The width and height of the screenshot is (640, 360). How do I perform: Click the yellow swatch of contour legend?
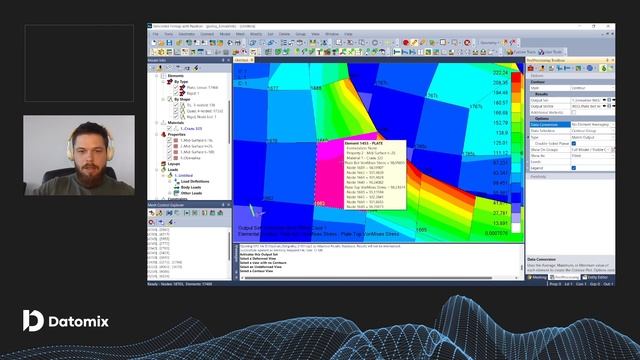coord(516,108)
